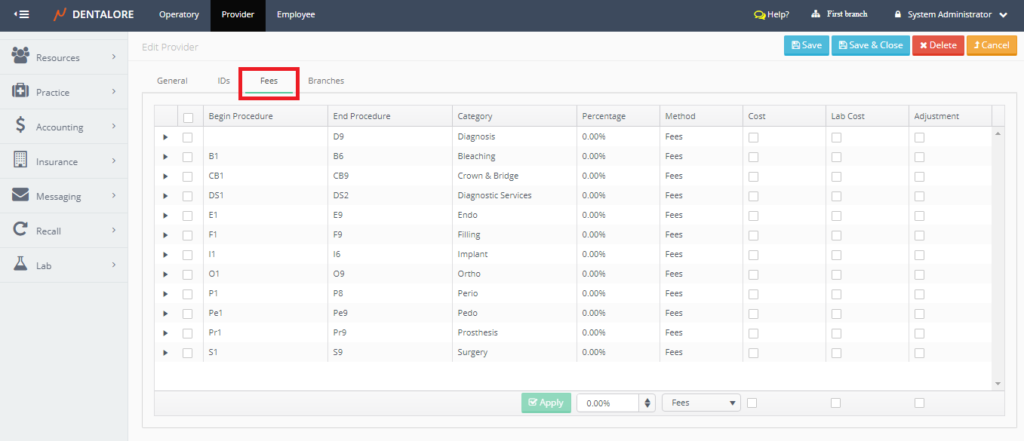The width and height of the screenshot is (1024, 441).
Task: Click the red Delete button
Action: coord(937,45)
